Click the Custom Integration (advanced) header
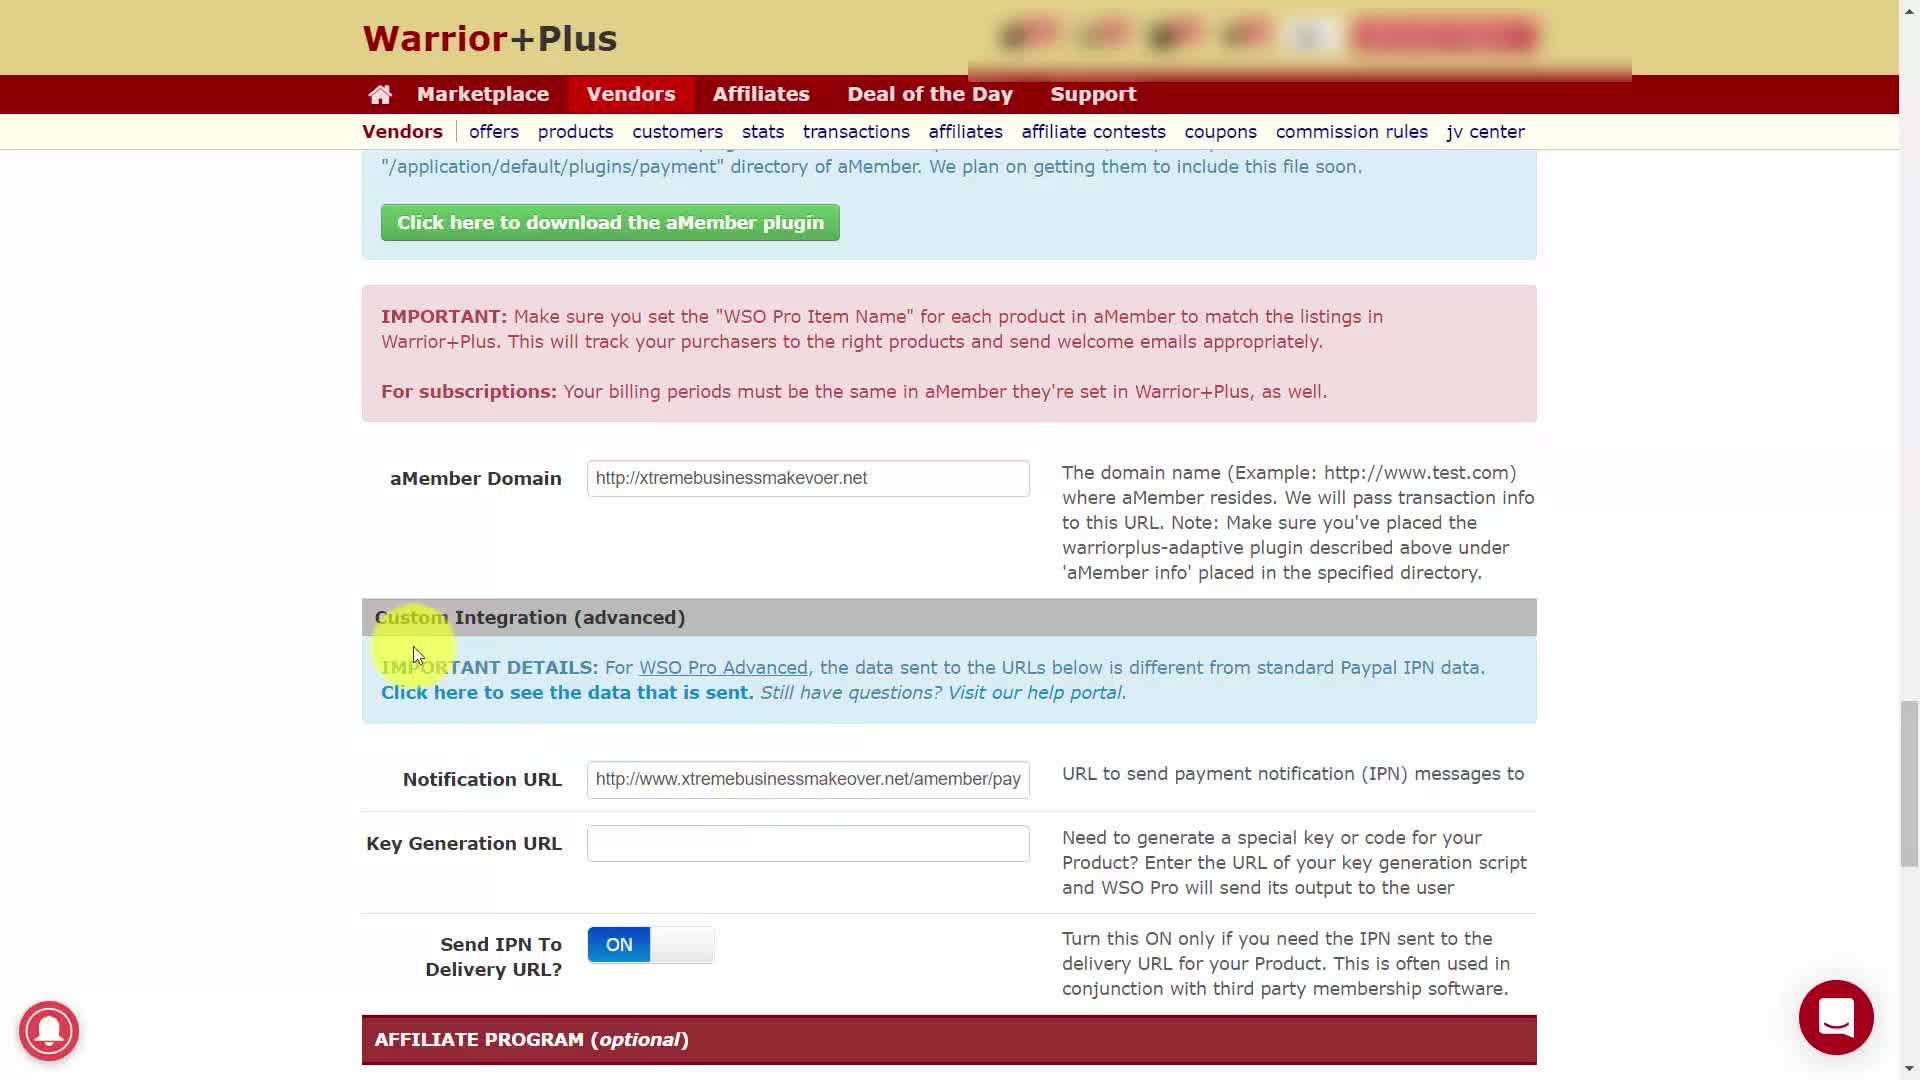This screenshot has height=1080, width=1920. (949, 618)
